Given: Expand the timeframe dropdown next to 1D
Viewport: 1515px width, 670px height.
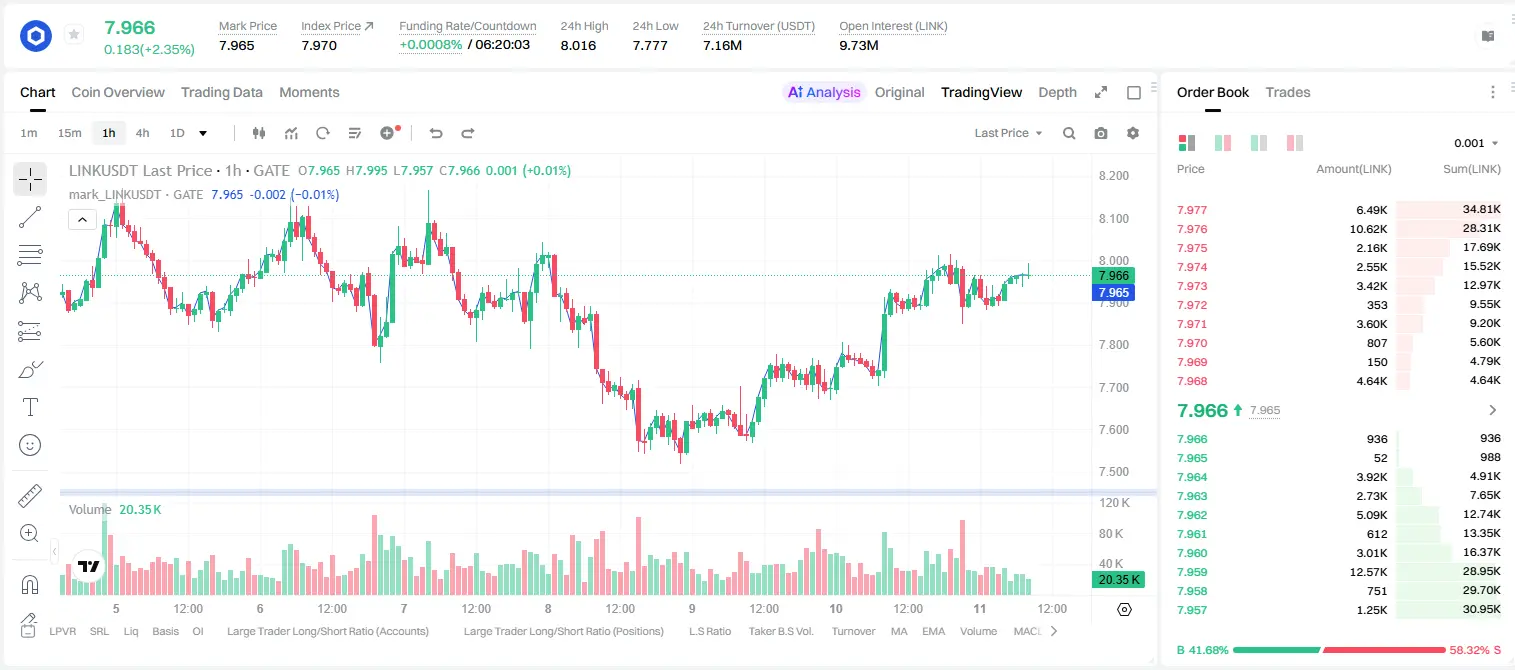Looking at the screenshot, I should tap(203, 133).
